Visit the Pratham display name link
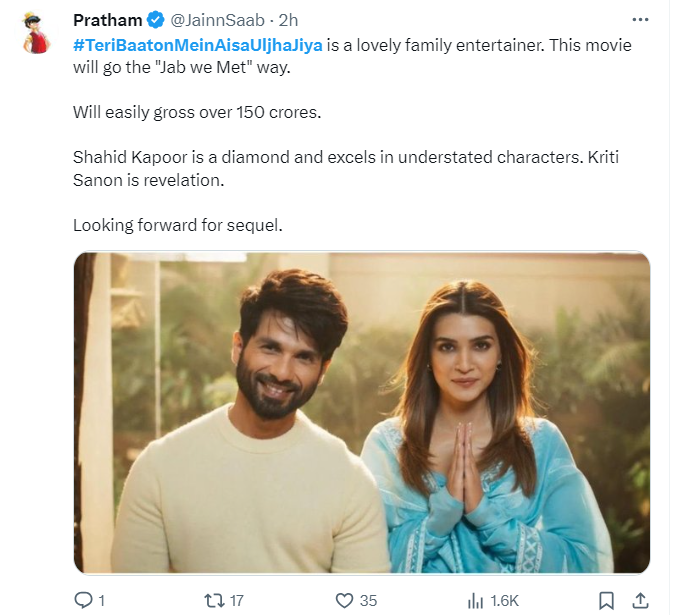The image size is (676, 615). (x=108, y=20)
